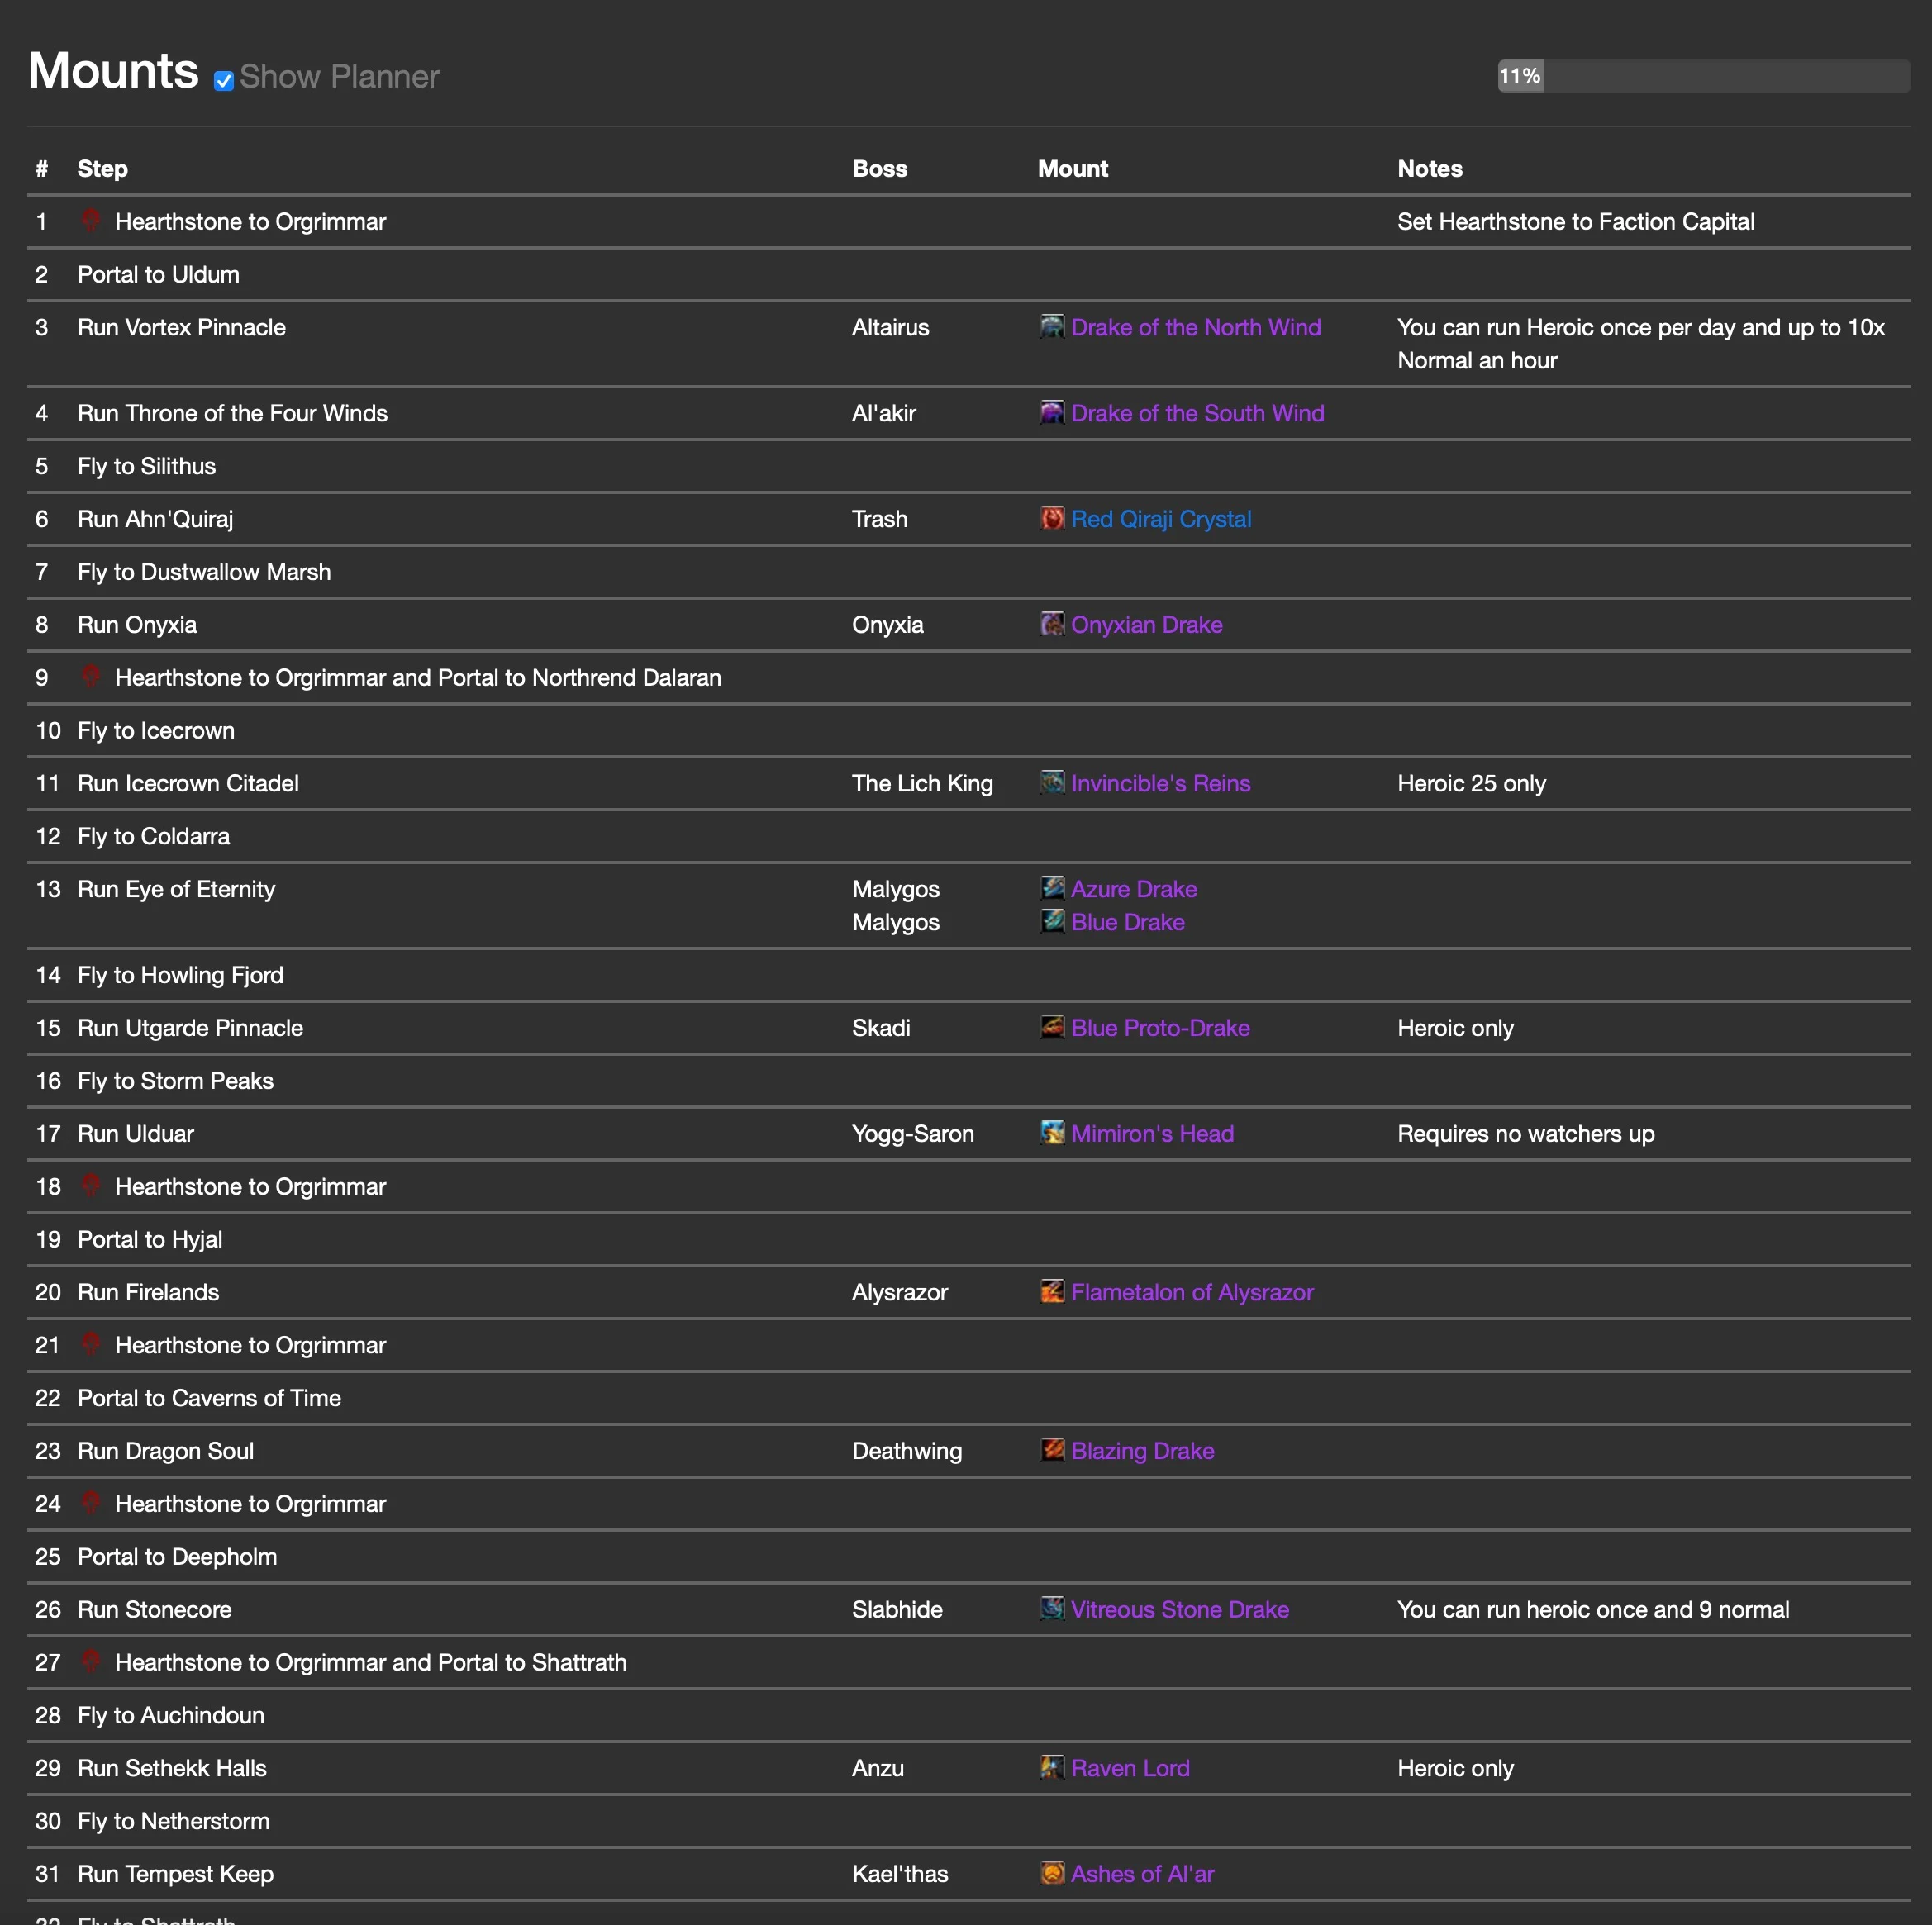Click the Invincible's Reins icon
The width and height of the screenshot is (1932, 1925).
(x=1052, y=782)
